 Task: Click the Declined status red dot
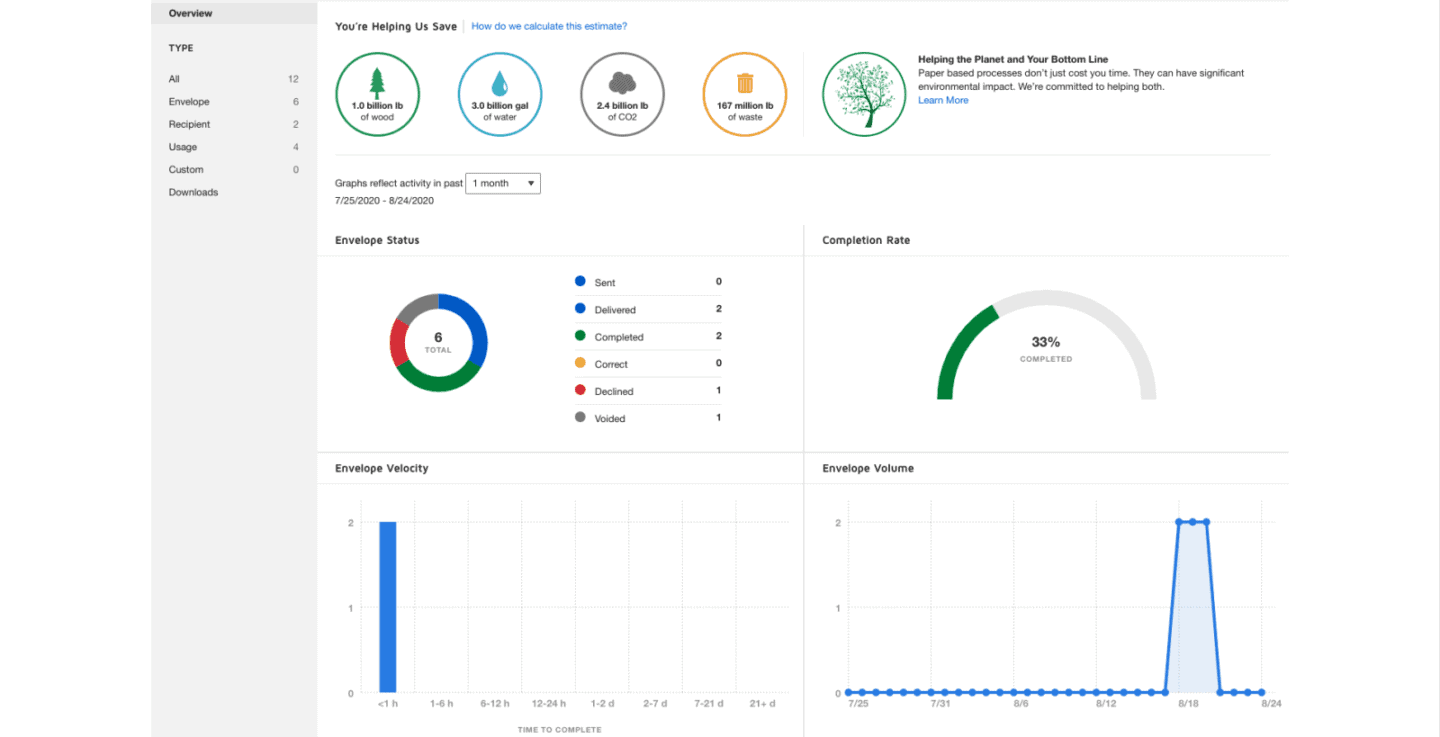pos(580,390)
